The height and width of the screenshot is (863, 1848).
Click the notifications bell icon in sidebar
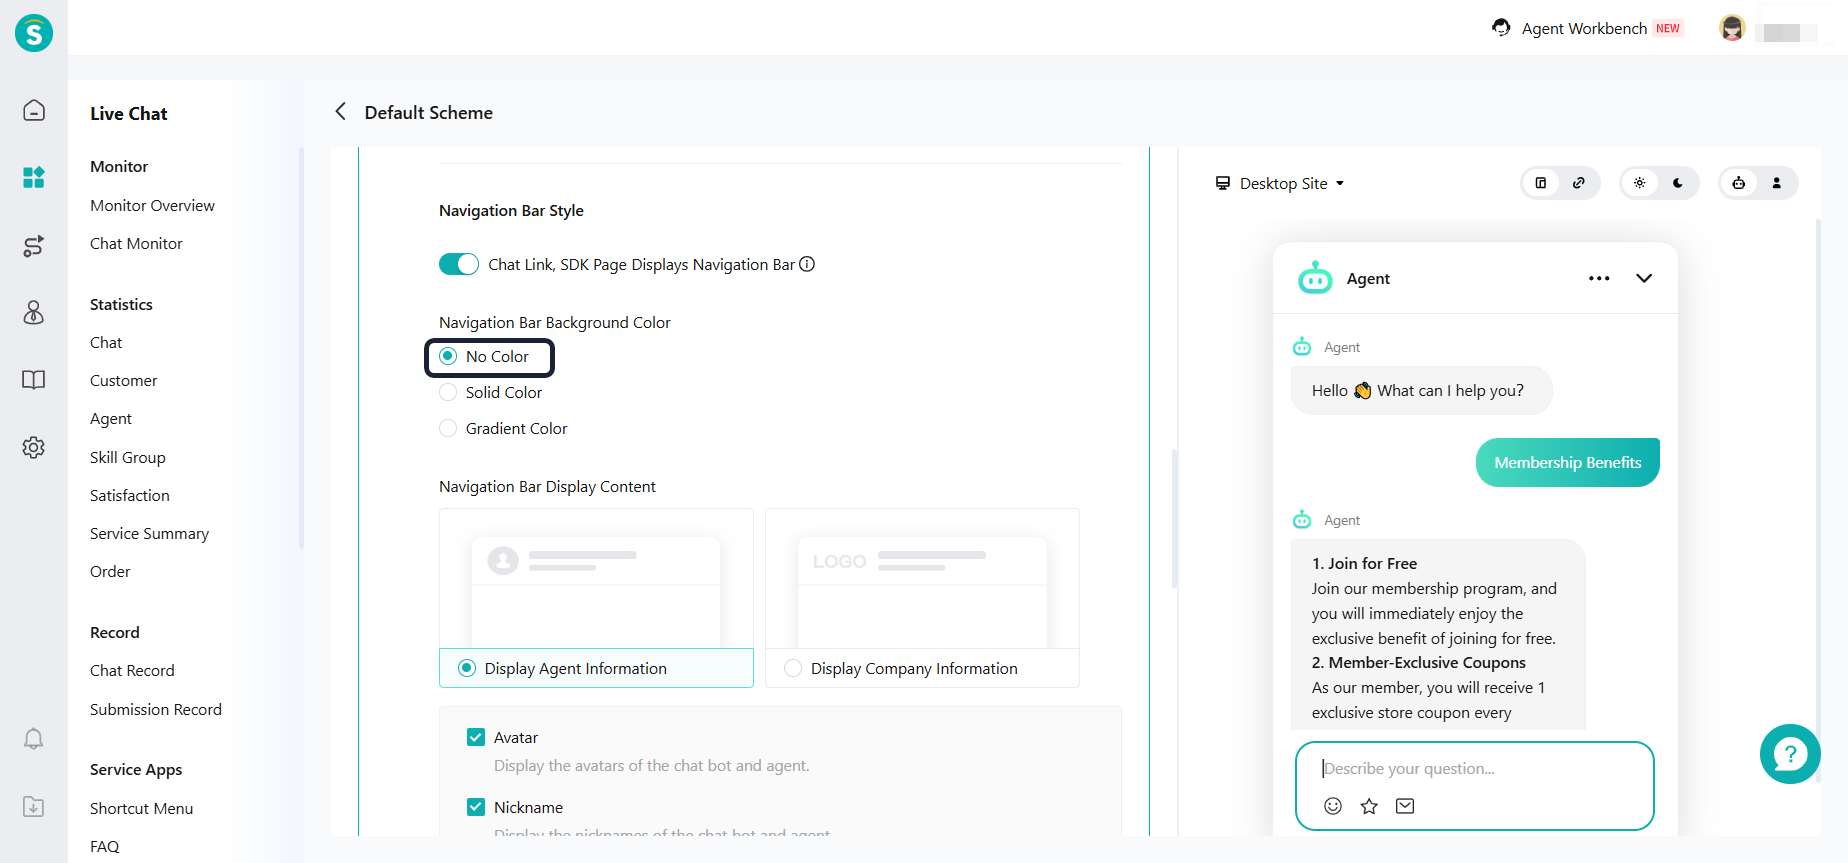(x=33, y=739)
